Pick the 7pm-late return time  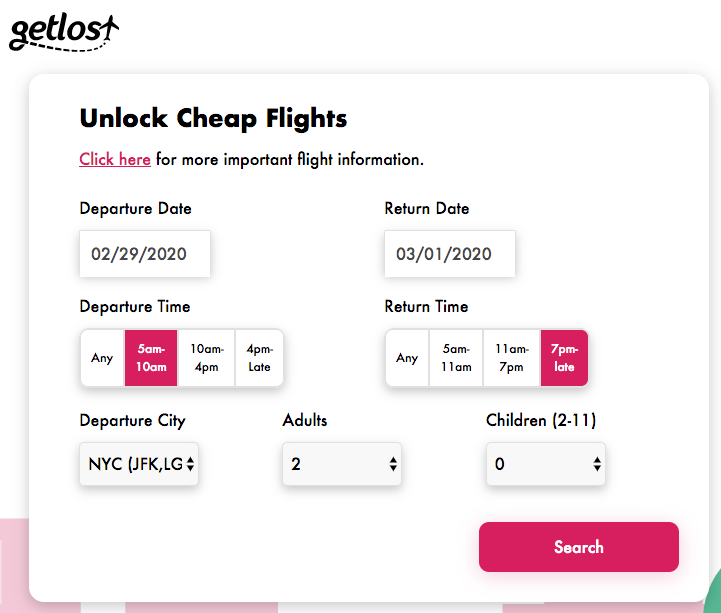(564, 358)
